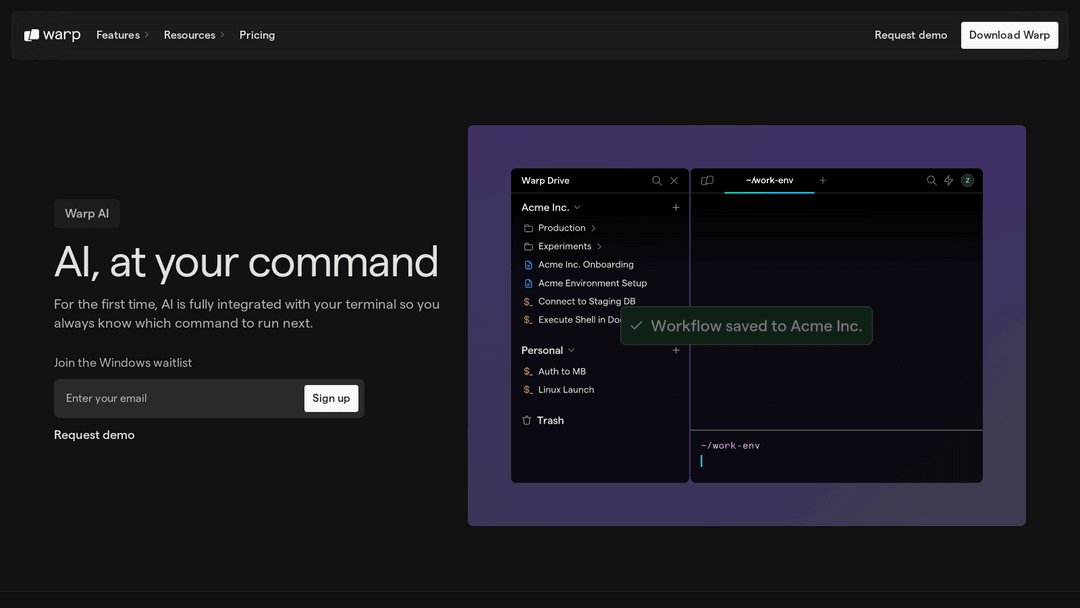Add item to Acme Inc. with plus

(x=676, y=207)
